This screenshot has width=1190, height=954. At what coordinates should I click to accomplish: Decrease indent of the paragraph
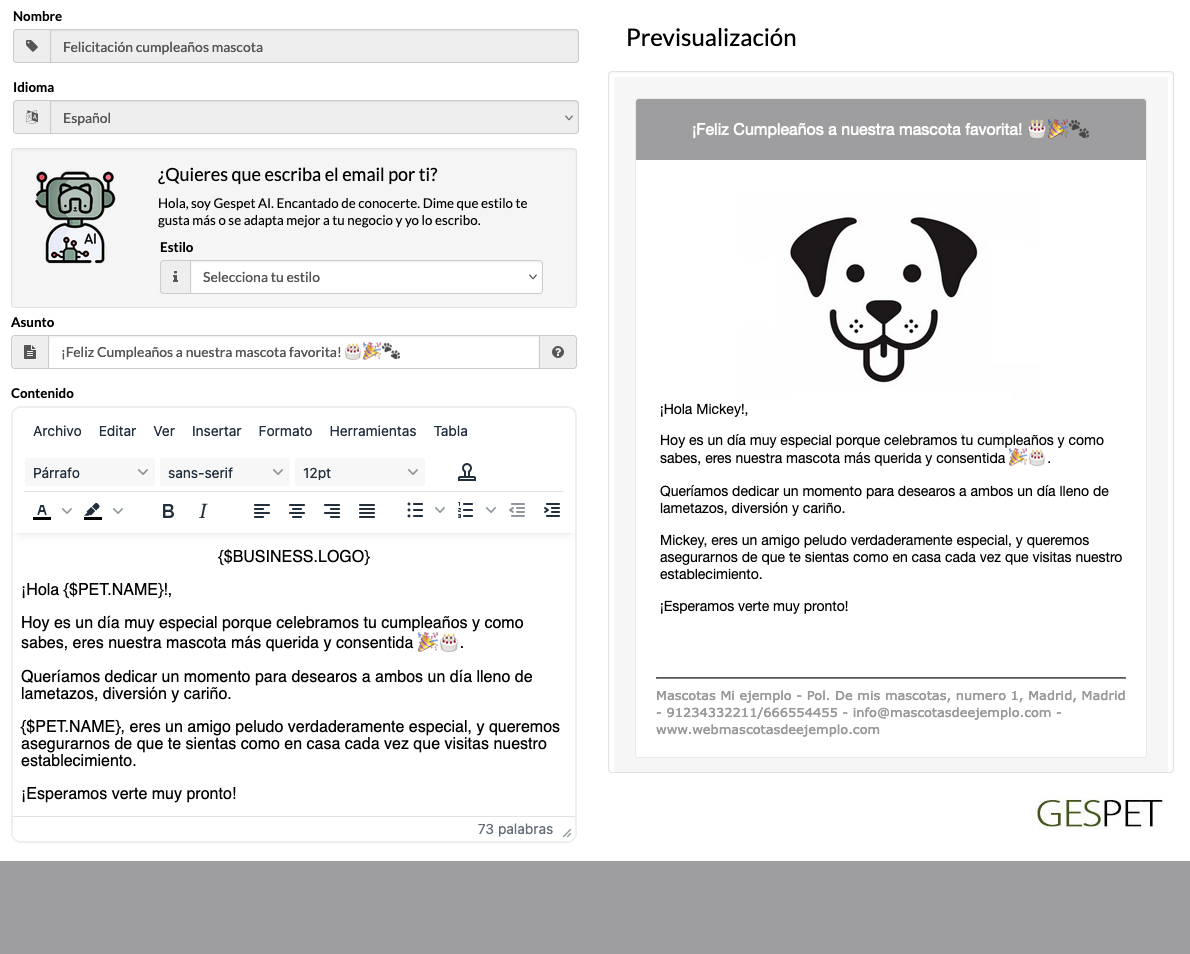[x=517, y=511]
